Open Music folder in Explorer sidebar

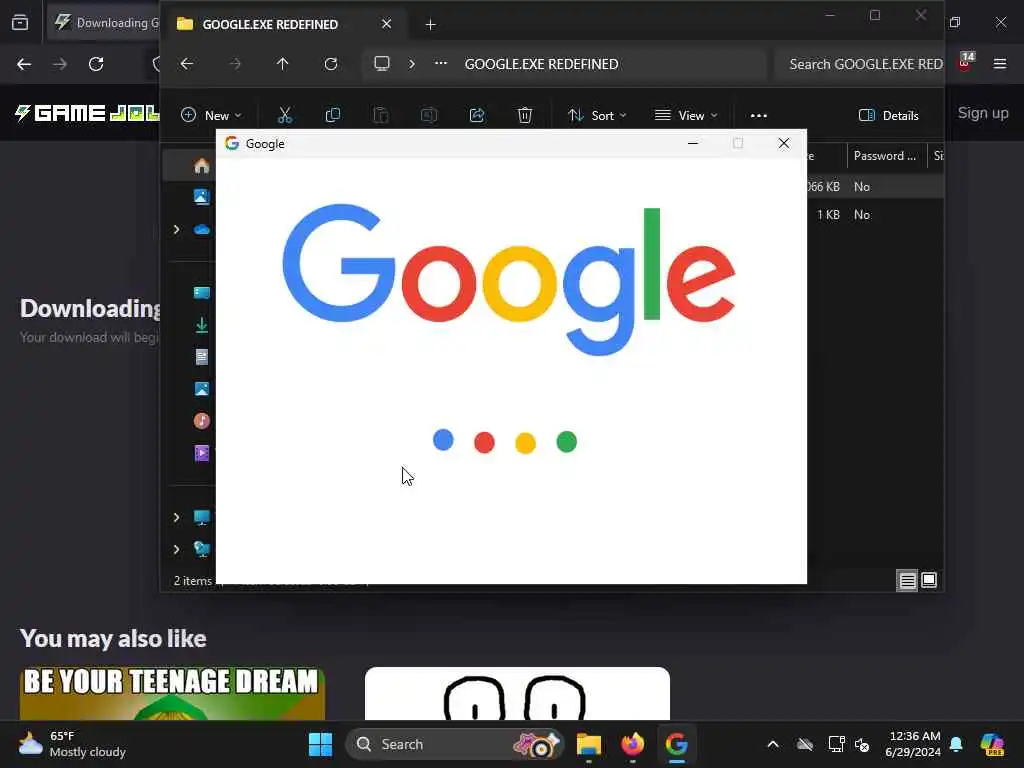201,421
